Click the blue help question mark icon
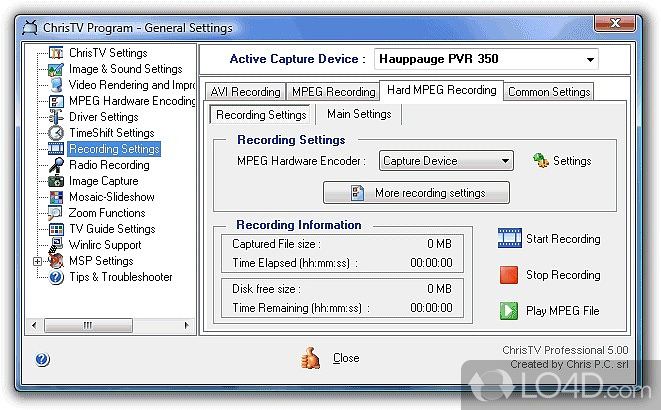The image size is (661, 410). 42,359
